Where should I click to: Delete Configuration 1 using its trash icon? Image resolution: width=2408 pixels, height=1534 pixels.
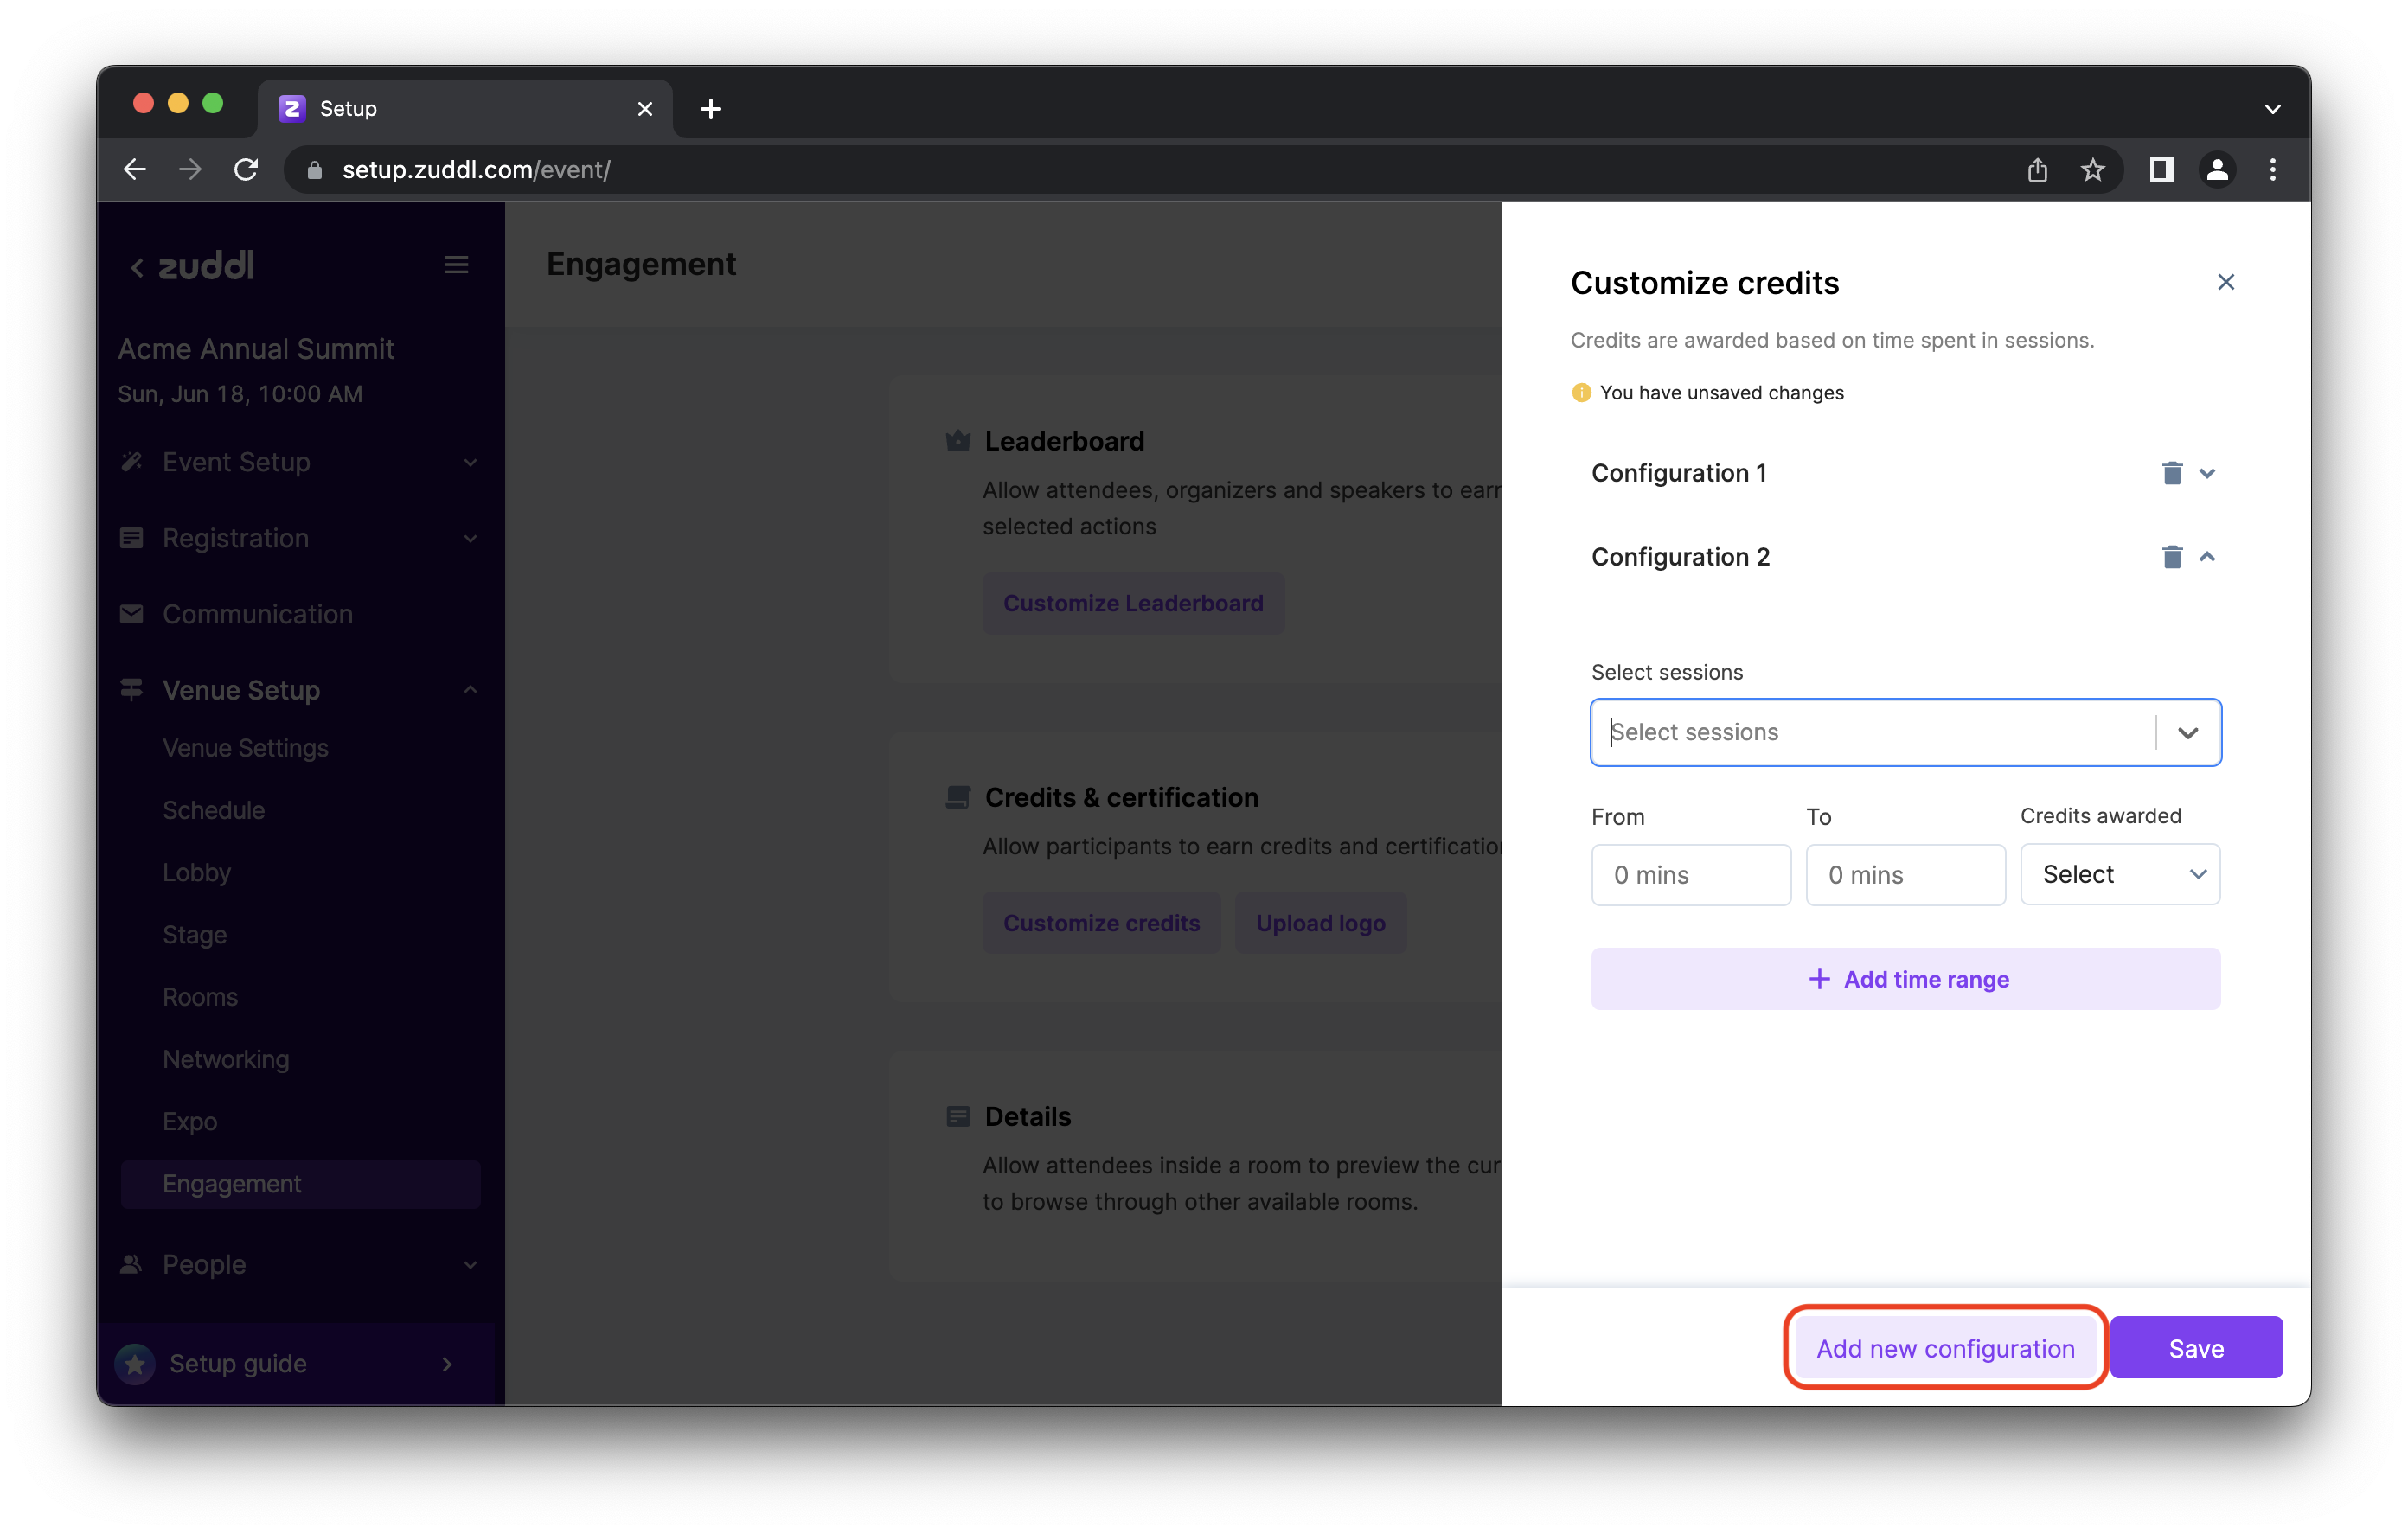[x=2171, y=472]
